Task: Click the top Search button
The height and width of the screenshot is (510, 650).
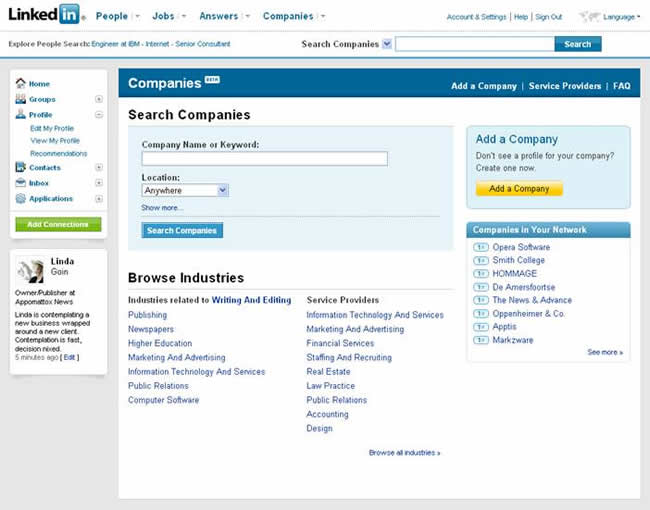Action: pos(578,44)
